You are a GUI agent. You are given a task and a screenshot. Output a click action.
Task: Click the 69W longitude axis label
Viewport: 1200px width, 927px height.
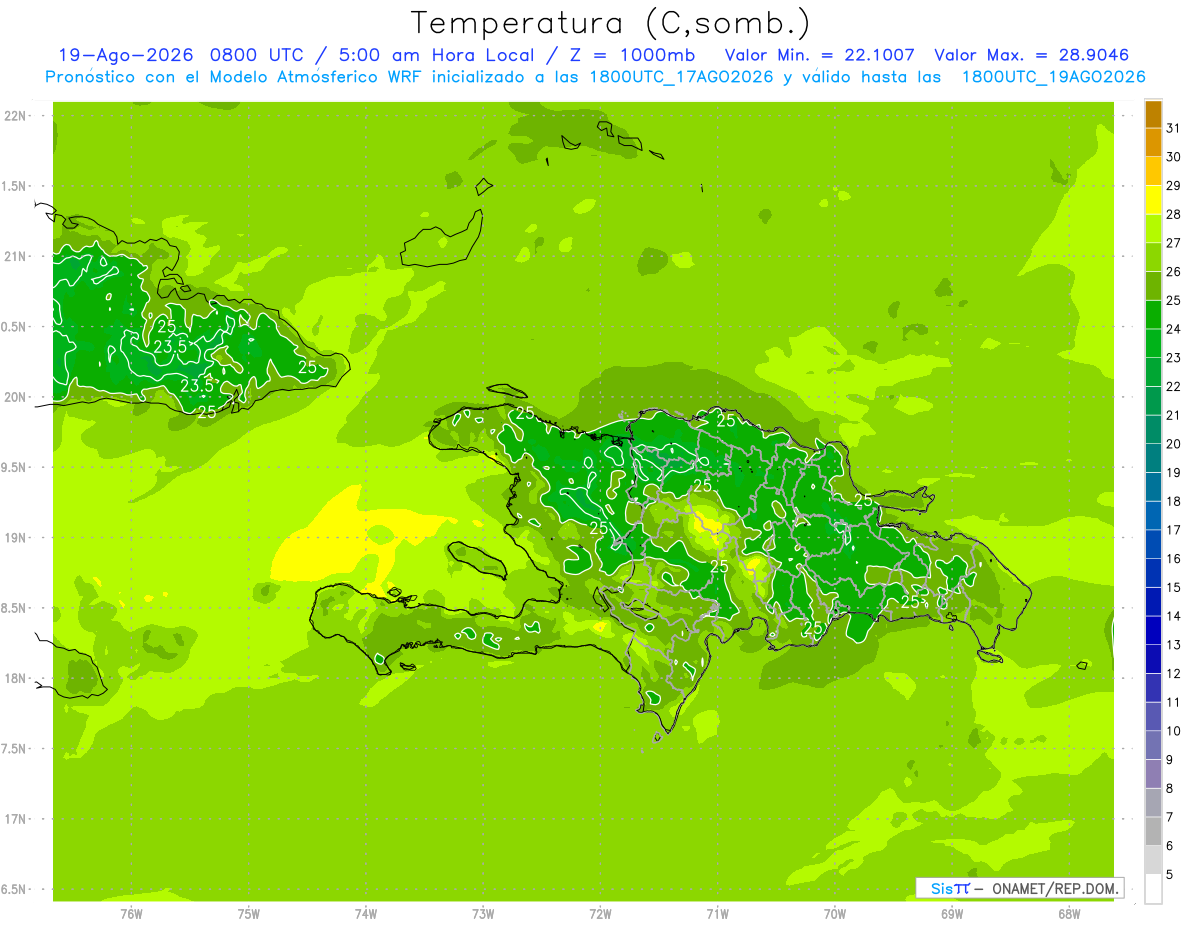[x=952, y=914]
